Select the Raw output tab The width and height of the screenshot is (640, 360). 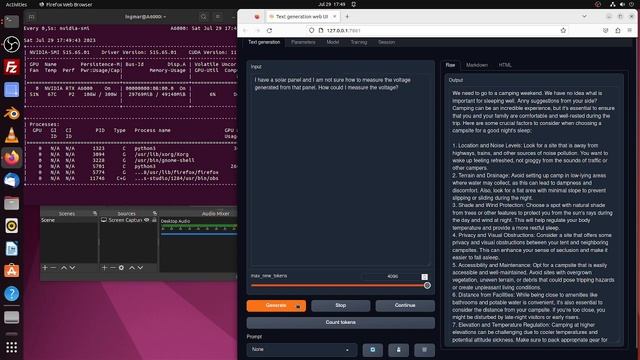[x=450, y=65]
